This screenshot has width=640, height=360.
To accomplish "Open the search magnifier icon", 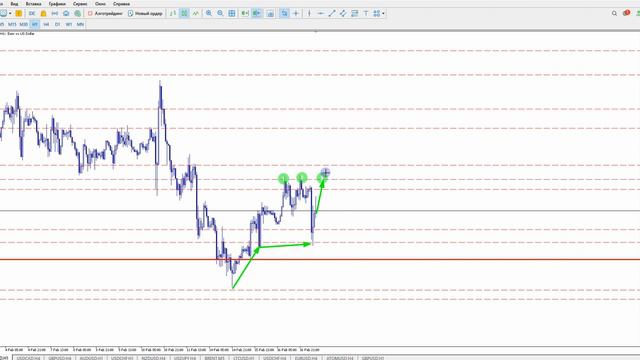I will coord(614,13).
